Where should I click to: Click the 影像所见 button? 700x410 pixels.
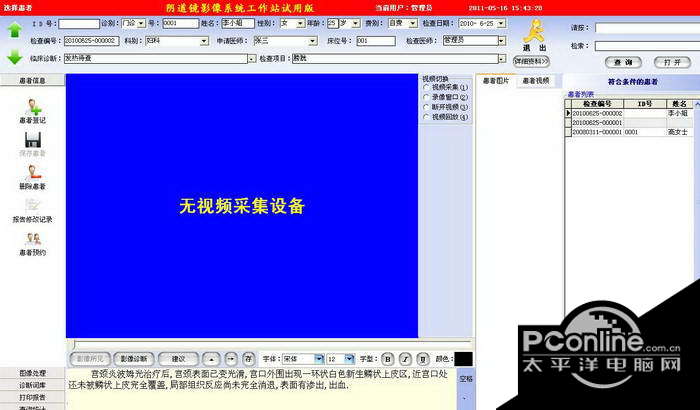90,359
